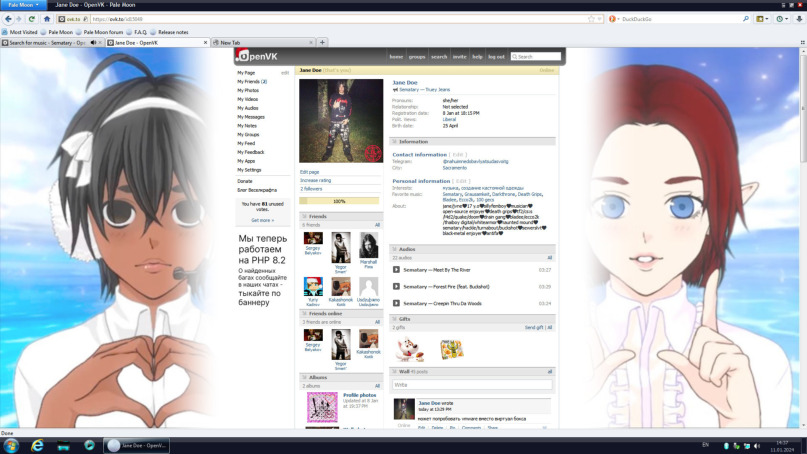
Task: Open Internet Explorer from the taskbar
Action: [x=39, y=445]
